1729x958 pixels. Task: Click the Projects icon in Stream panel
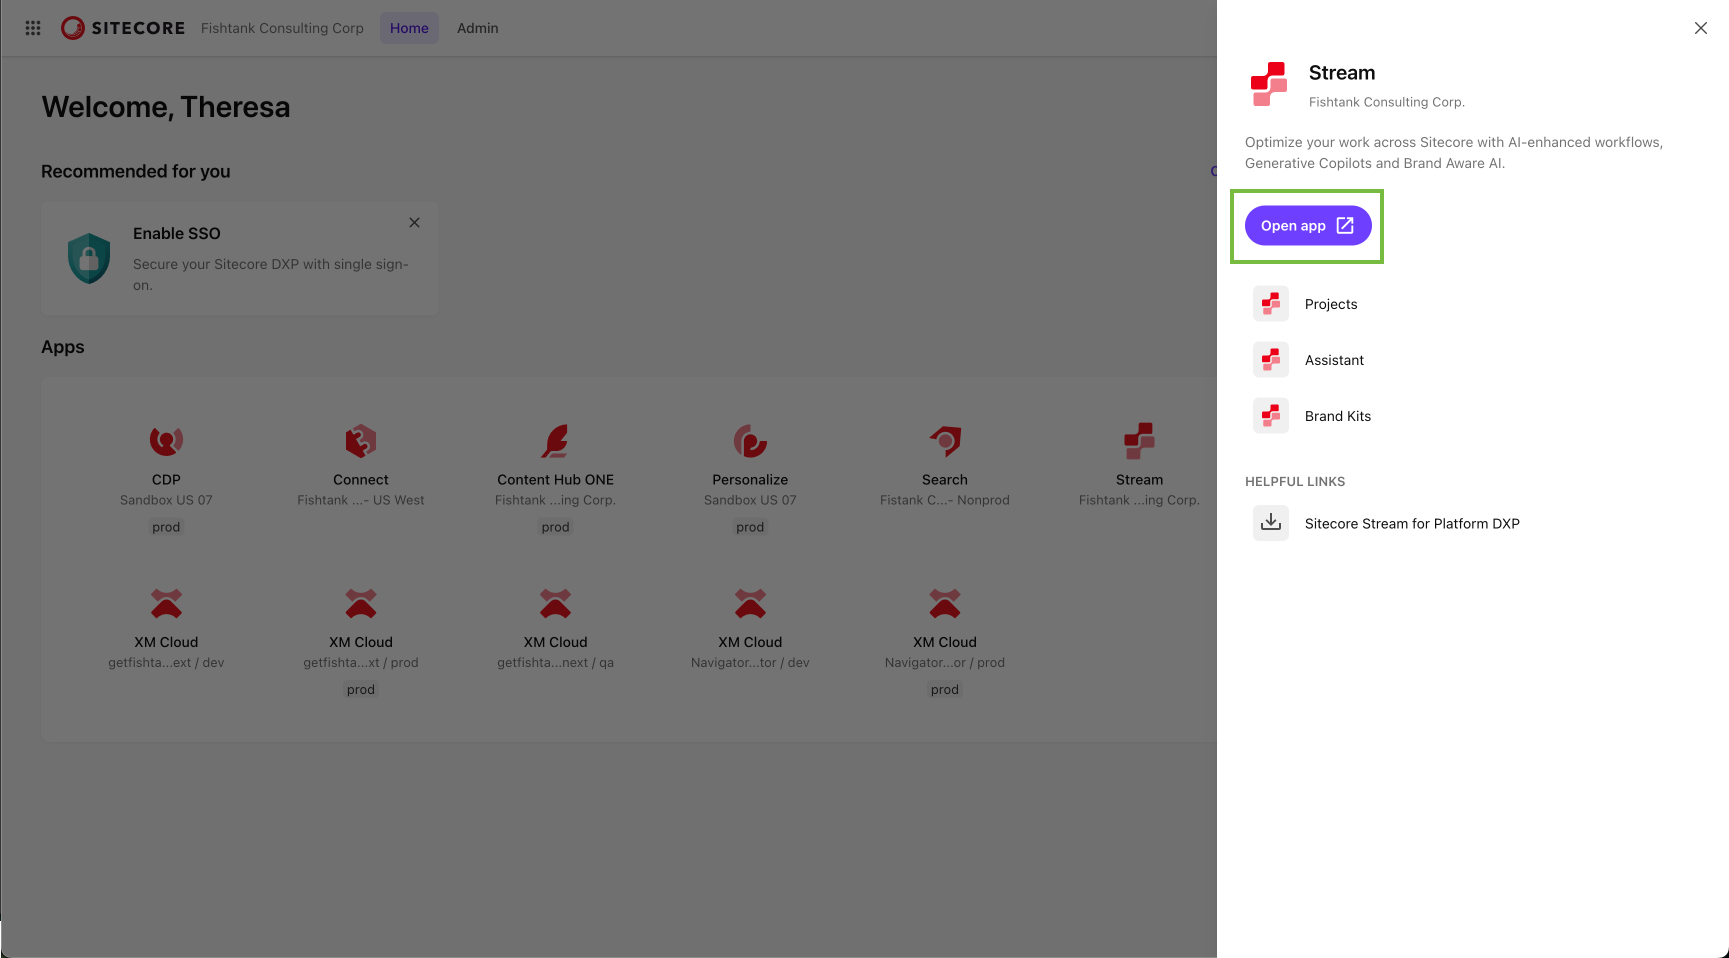coord(1271,304)
